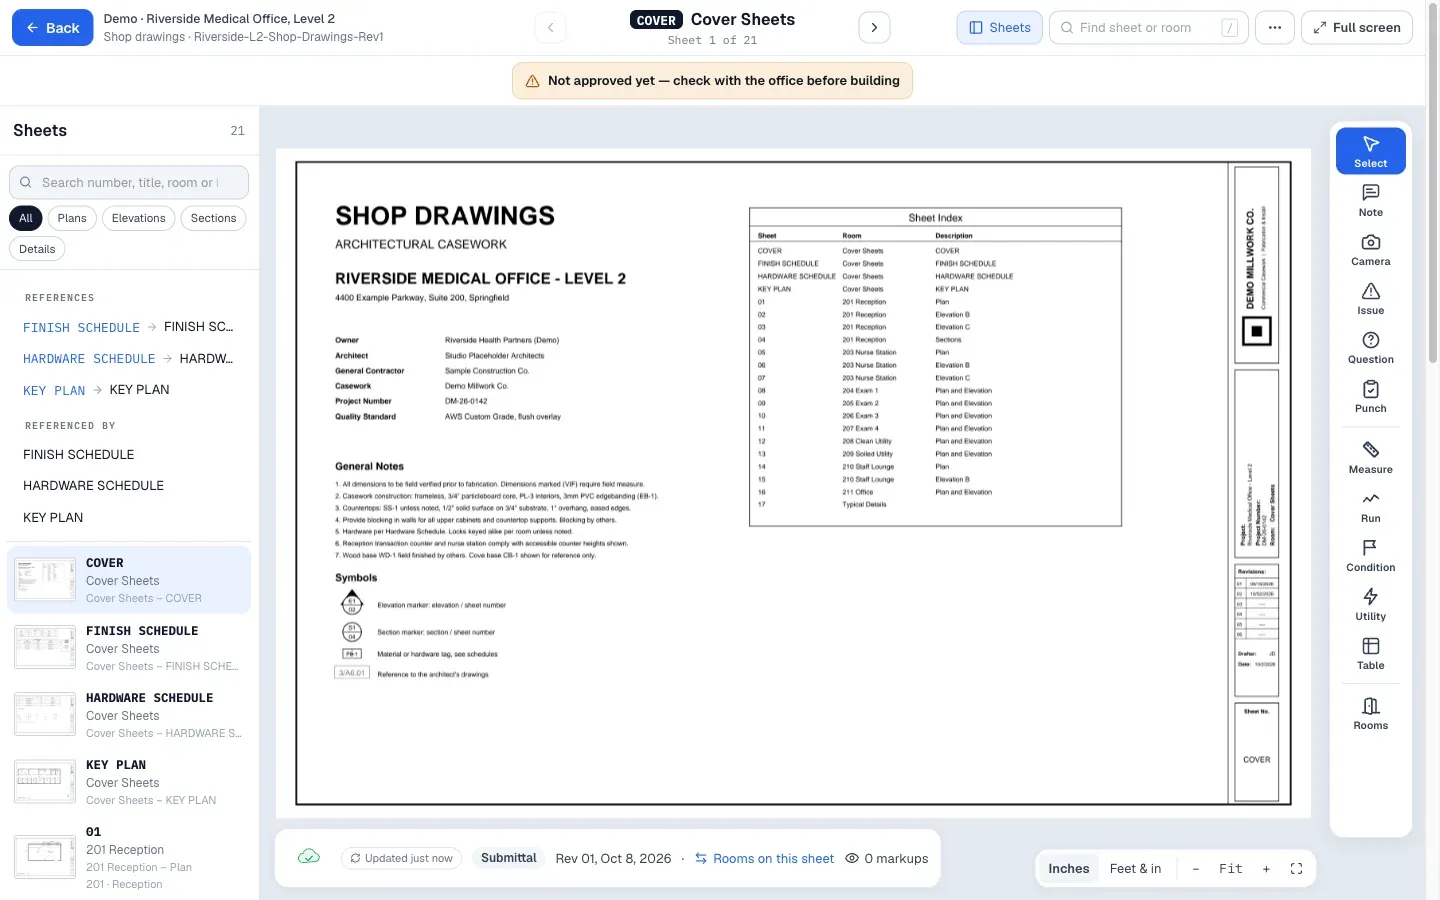
Task: Choose the Punch tool
Action: (x=1370, y=396)
